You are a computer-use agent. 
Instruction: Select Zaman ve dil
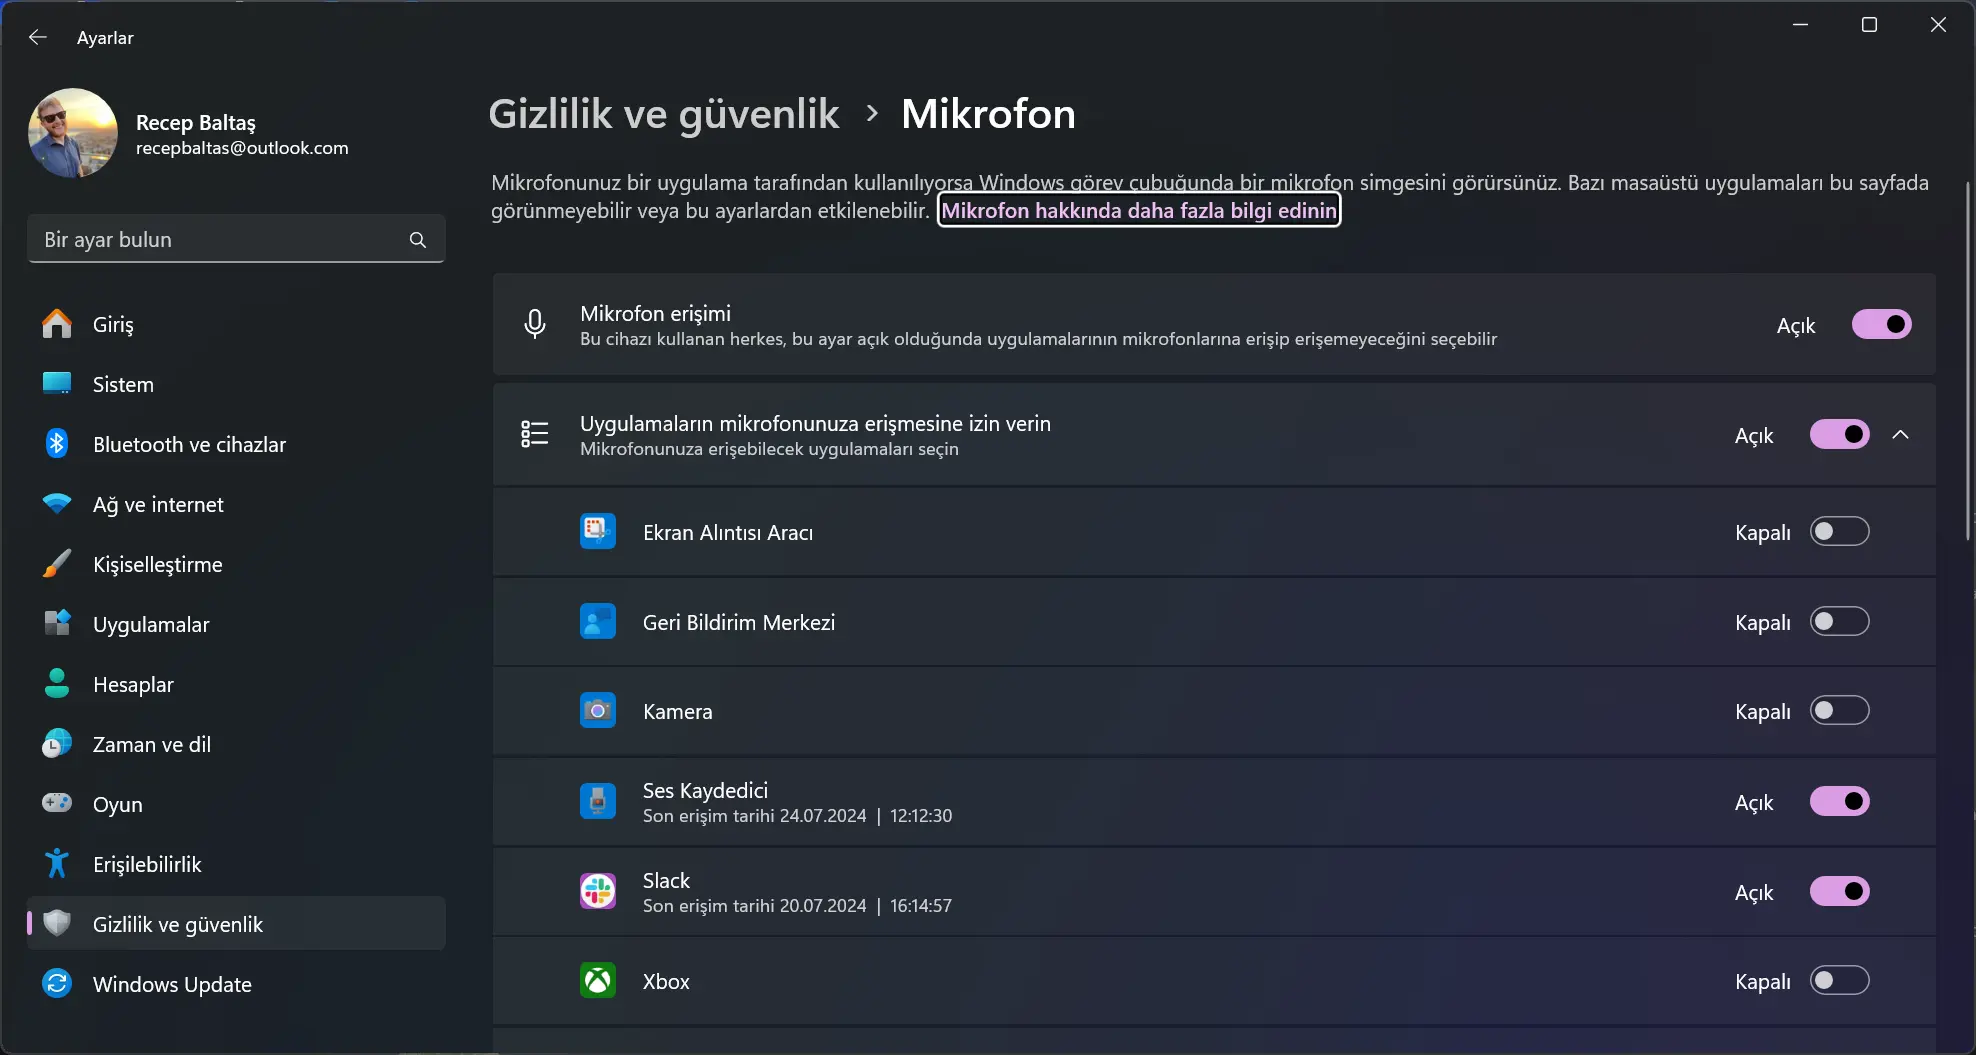tap(236, 744)
